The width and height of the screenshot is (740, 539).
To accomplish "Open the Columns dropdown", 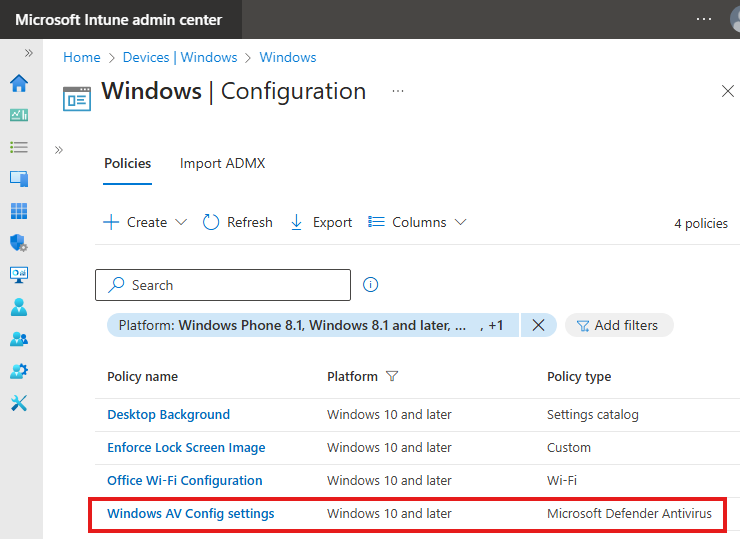I will coord(417,222).
